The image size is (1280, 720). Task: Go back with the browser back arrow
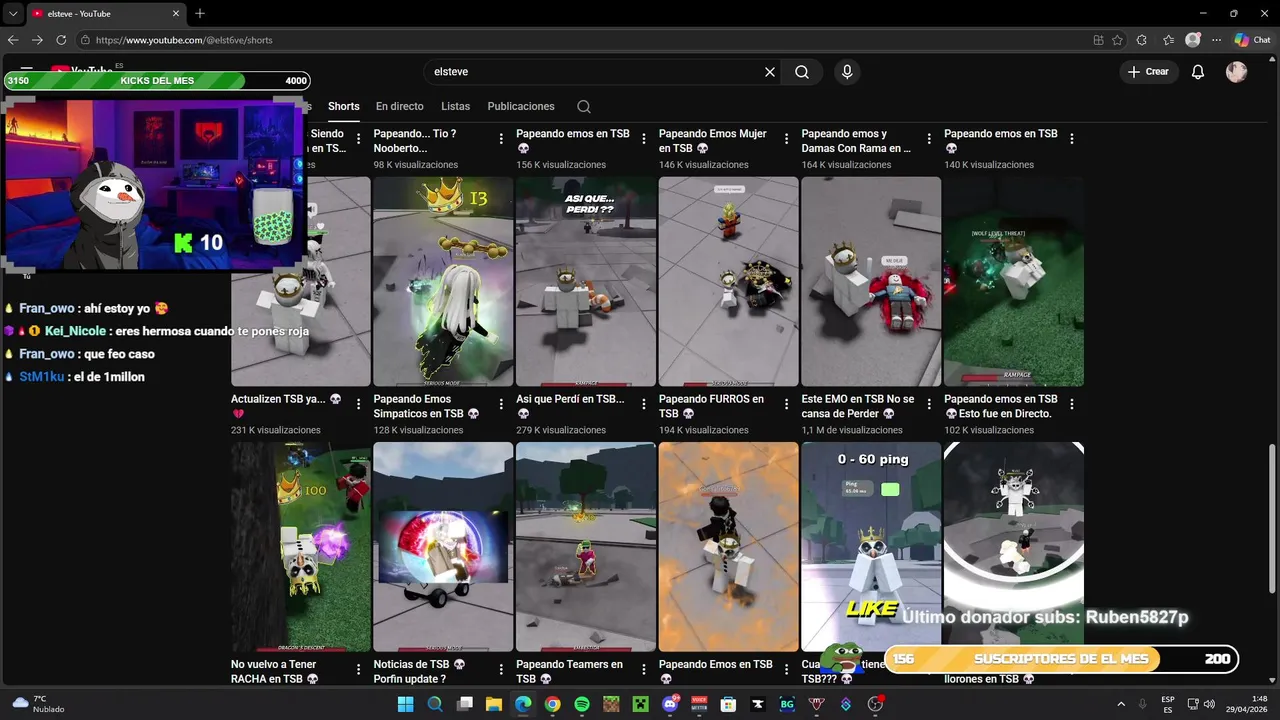[x=13, y=40]
